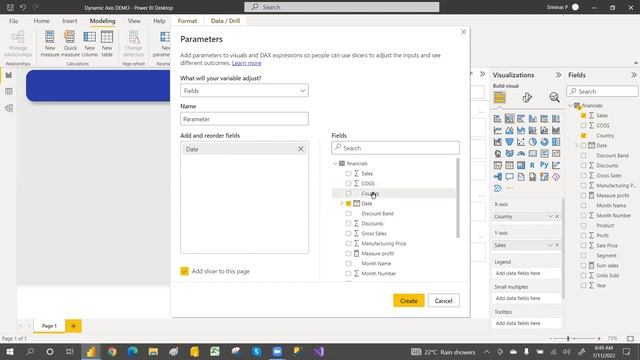This screenshot has width=640, height=360.
Task: Open Model view from the left sidebar
Action: coord(9,108)
